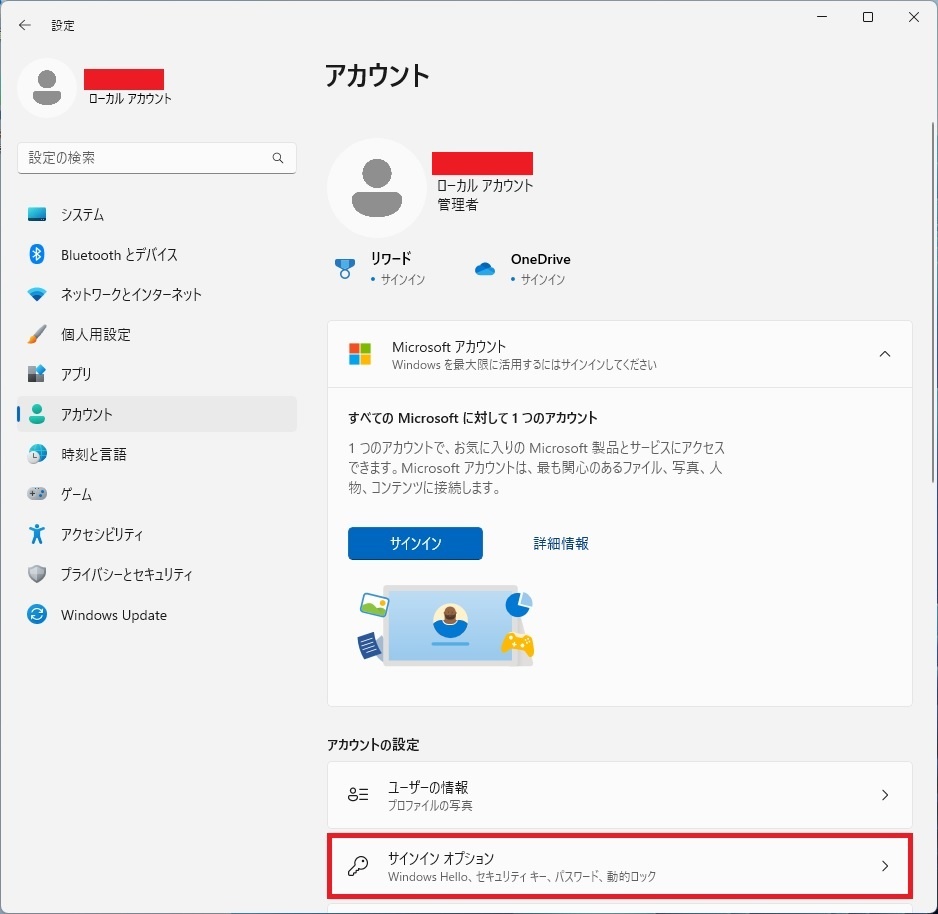Click the back arrow icon
Image resolution: width=938 pixels, height=914 pixels.
pyautogui.click(x=25, y=25)
